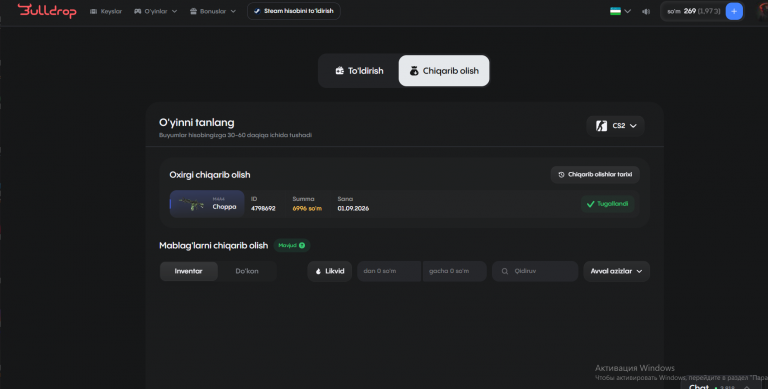Click the M4A4 Choppa item thumbnail
768x389 pixels.
[207, 204]
